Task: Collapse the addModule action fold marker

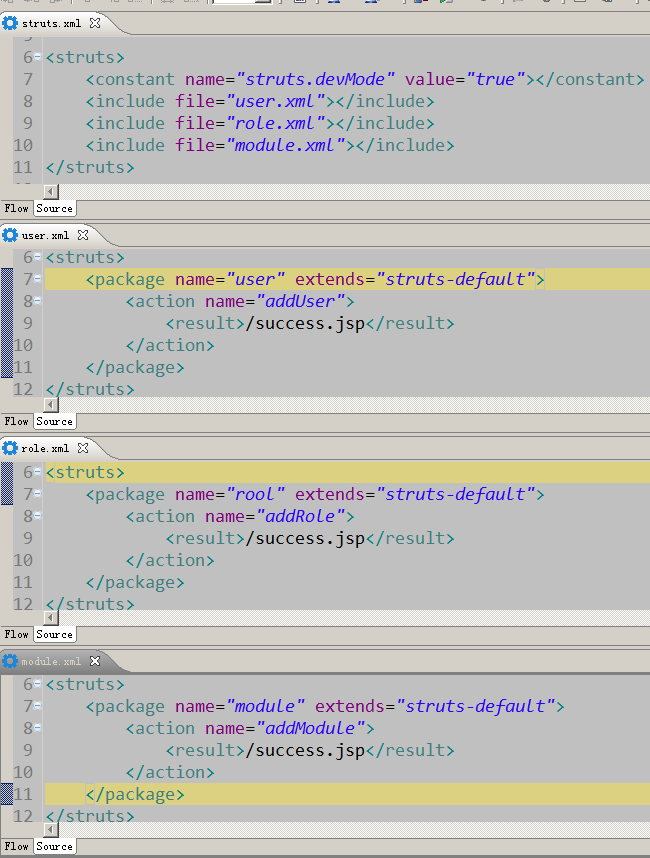Action: pyautogui.click(x=38, y=727)
